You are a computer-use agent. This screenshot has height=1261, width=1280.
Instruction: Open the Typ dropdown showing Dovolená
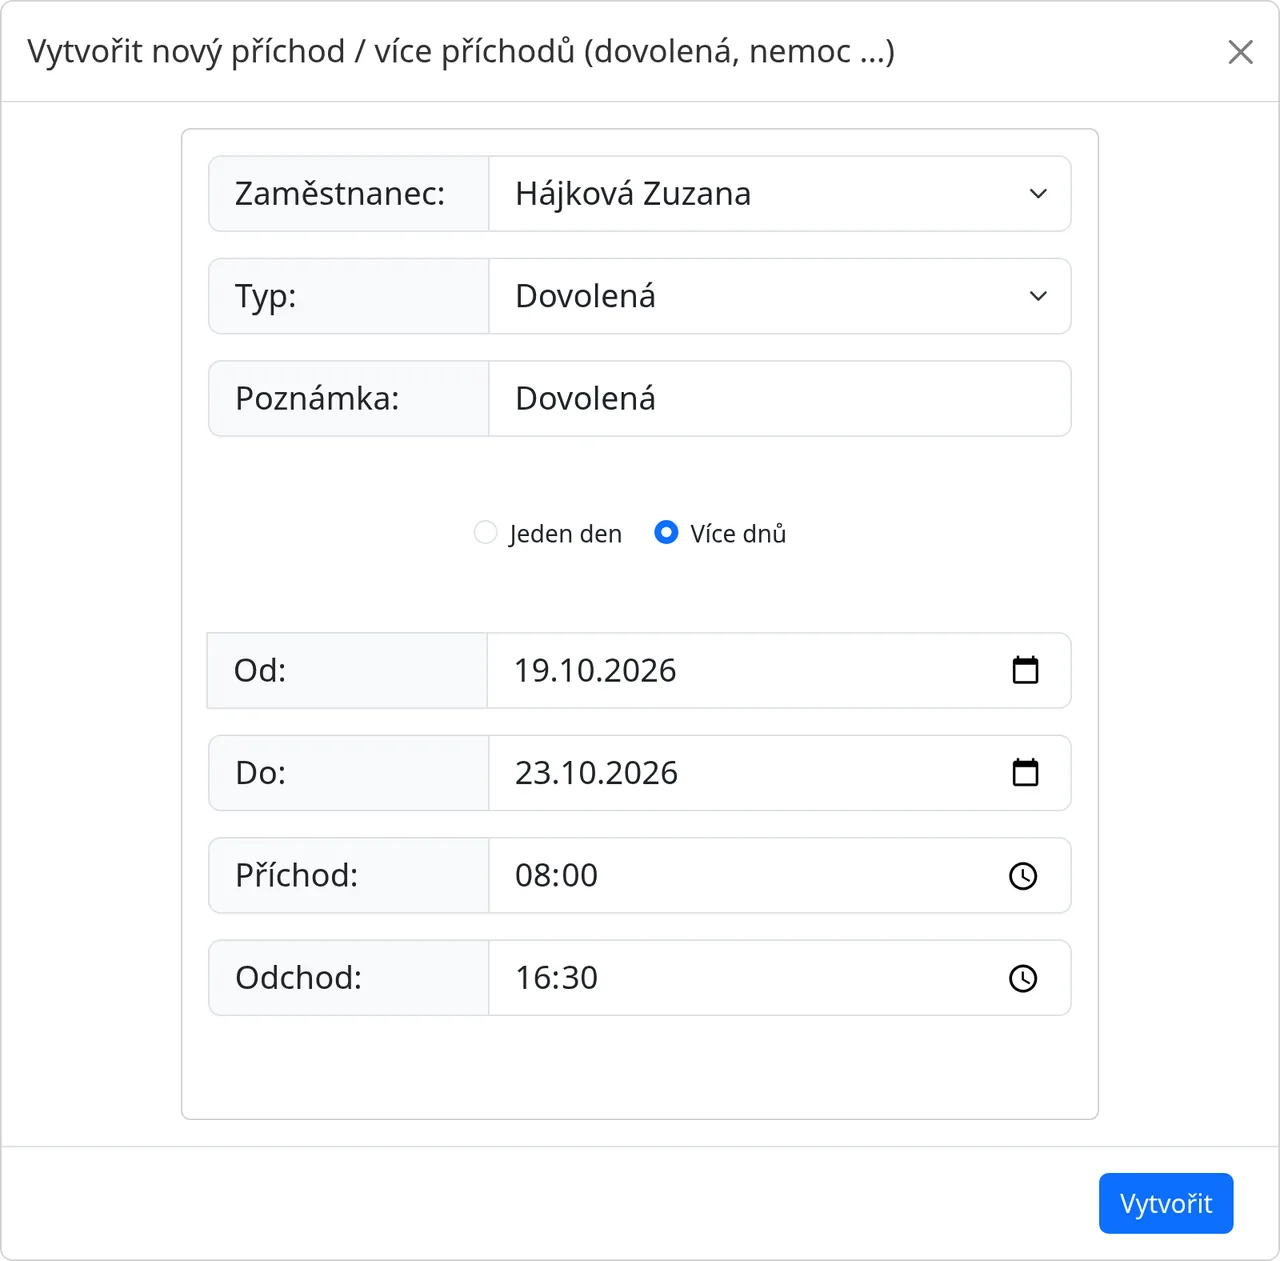pos(780,296)
